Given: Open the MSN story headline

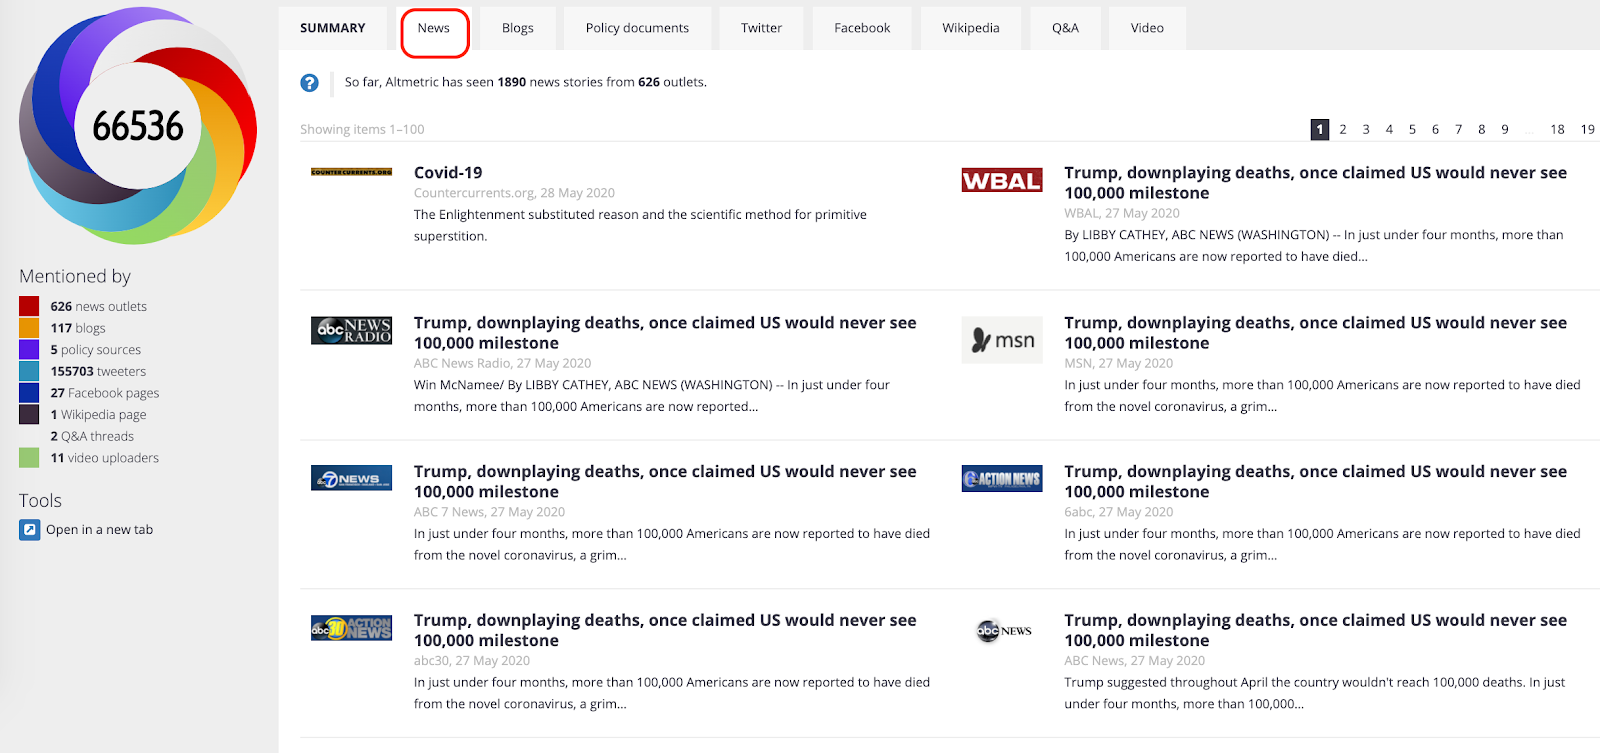Looking at the screenshot, I should click(1315, 332).
